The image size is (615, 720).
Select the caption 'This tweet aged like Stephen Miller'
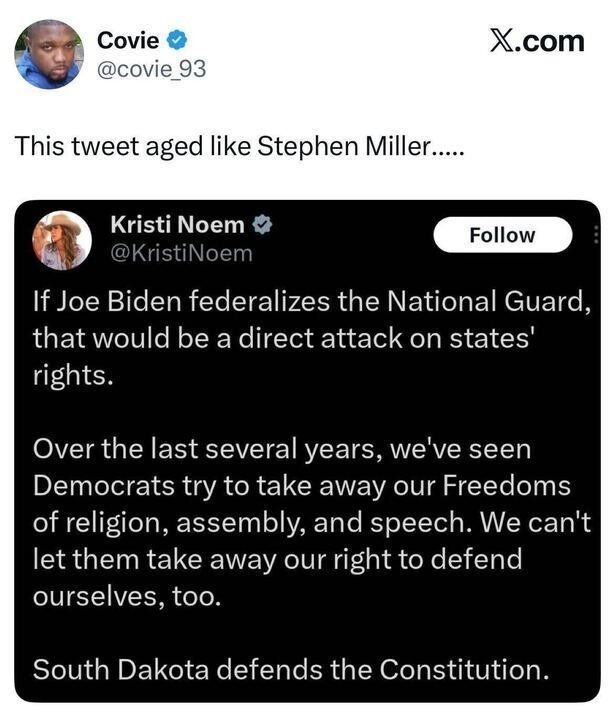click(238, 146)
